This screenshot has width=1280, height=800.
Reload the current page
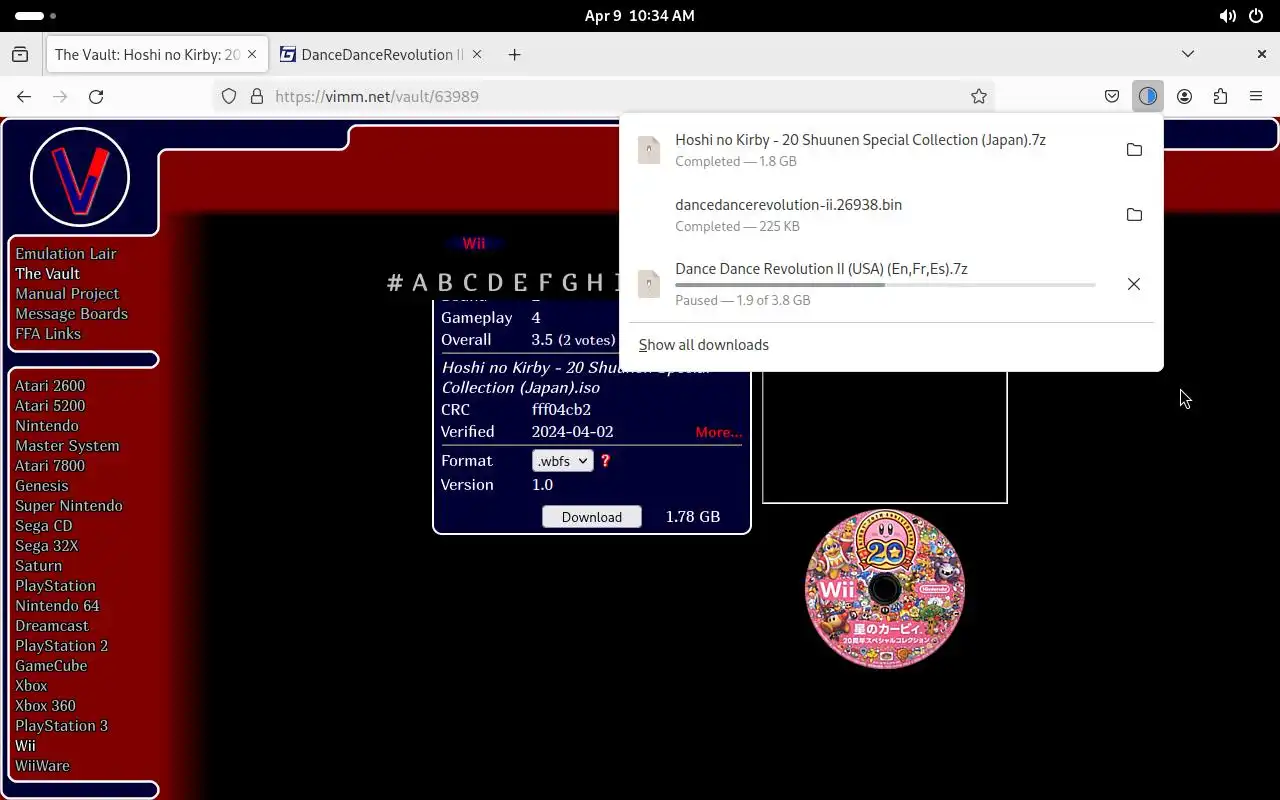click(x=96, y=96)
